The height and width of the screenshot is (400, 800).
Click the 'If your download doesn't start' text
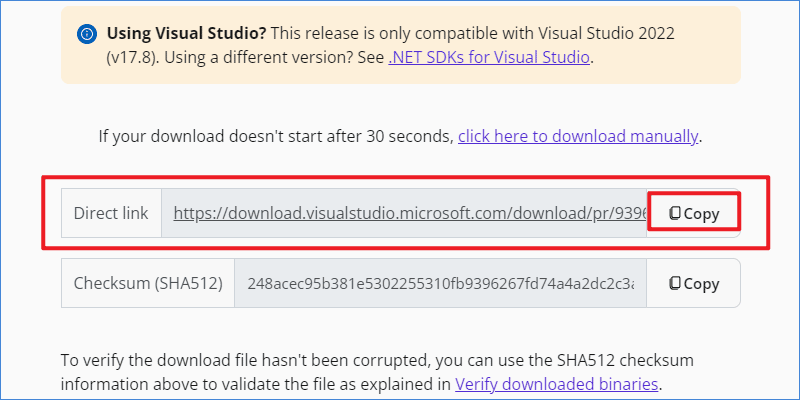click(276, 136)
